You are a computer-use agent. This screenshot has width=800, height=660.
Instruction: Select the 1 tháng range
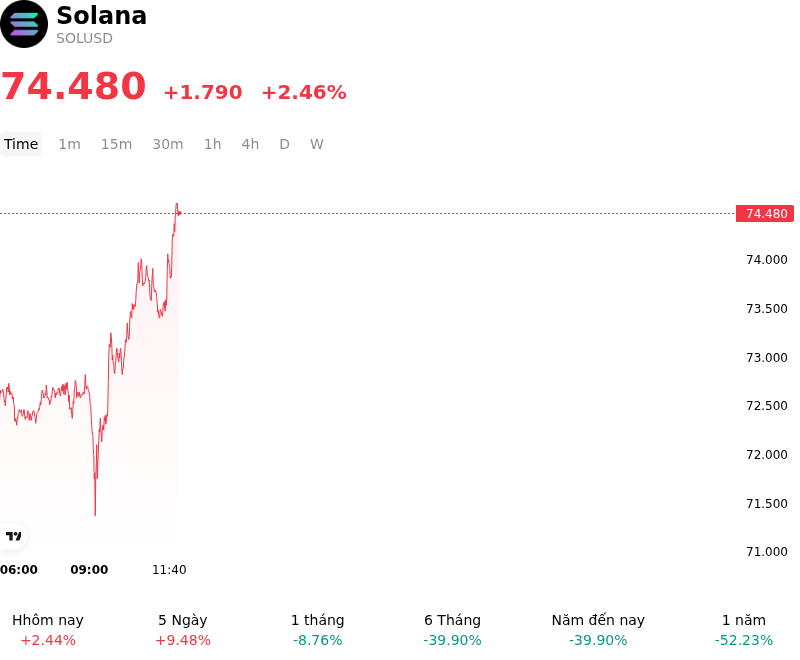[x=317, y=630]
